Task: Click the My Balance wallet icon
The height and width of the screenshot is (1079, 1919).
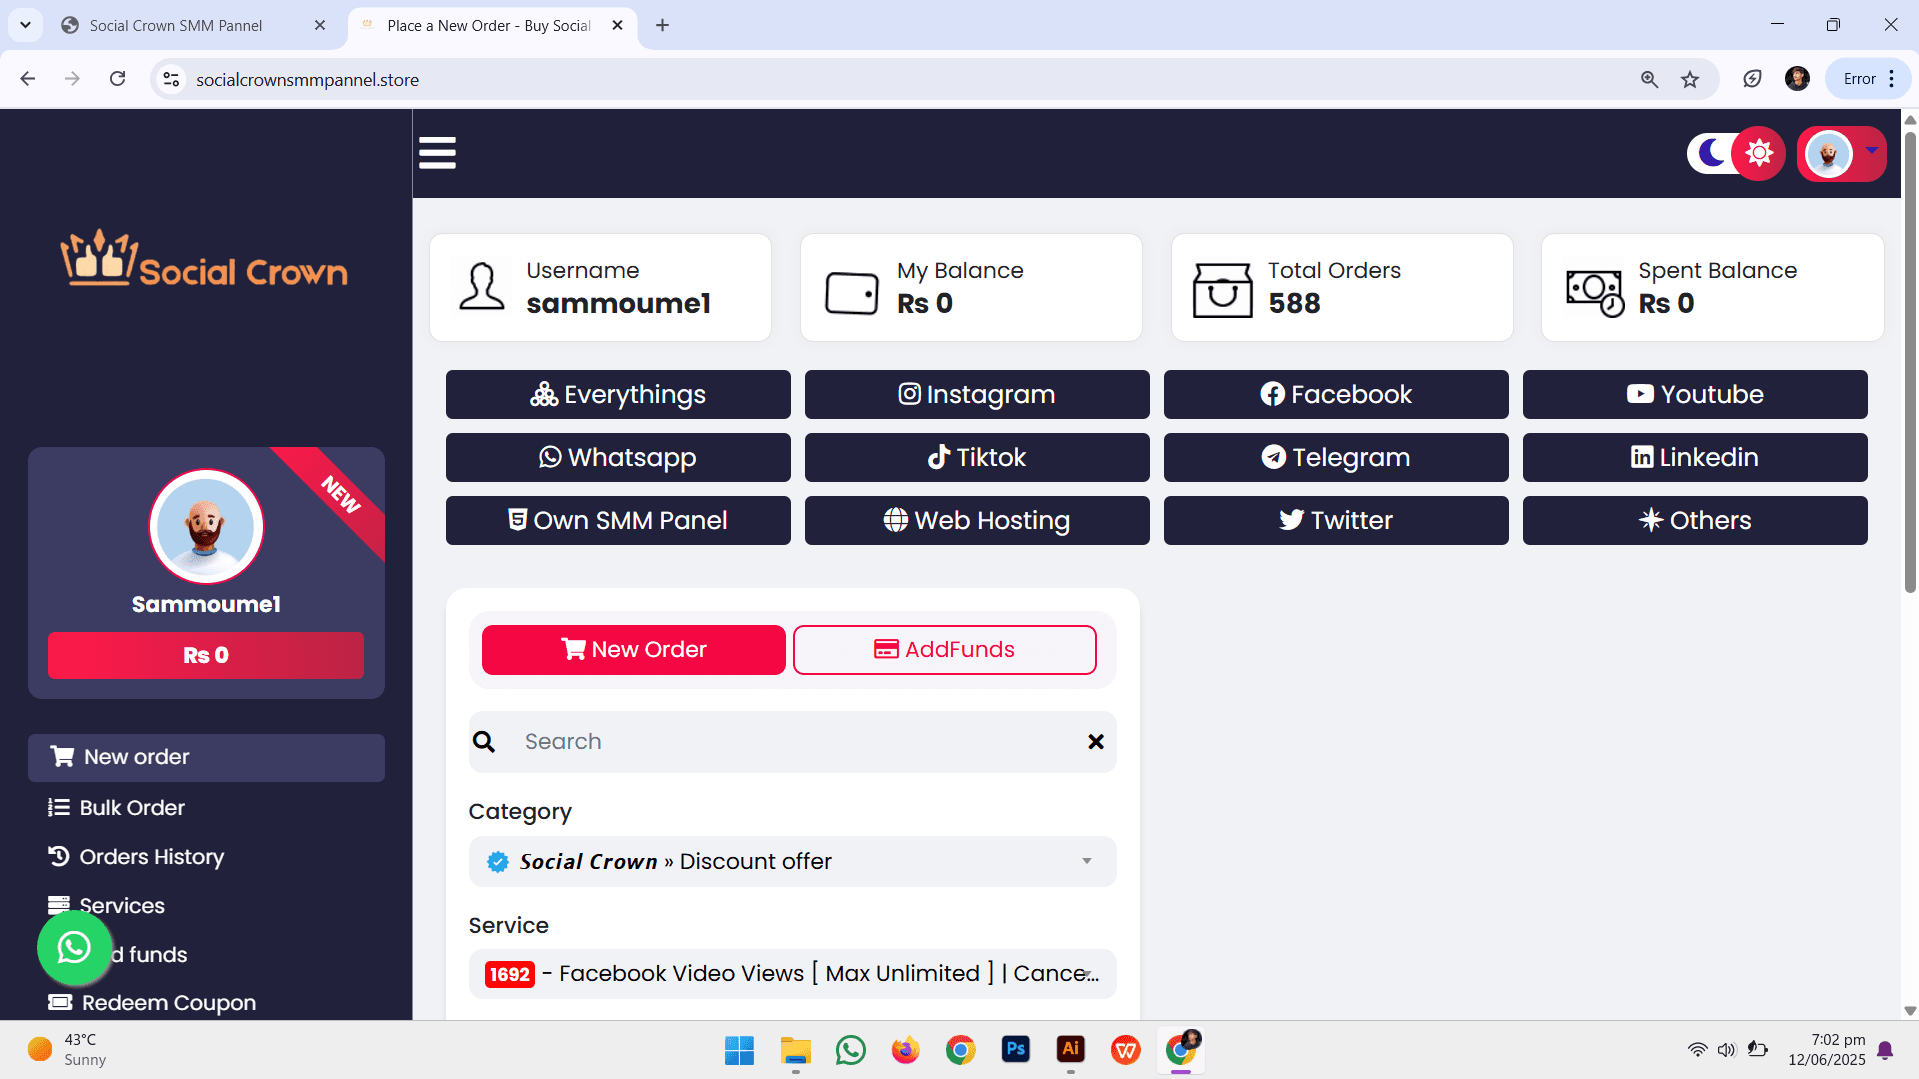Action: click(x=852, y=294)
